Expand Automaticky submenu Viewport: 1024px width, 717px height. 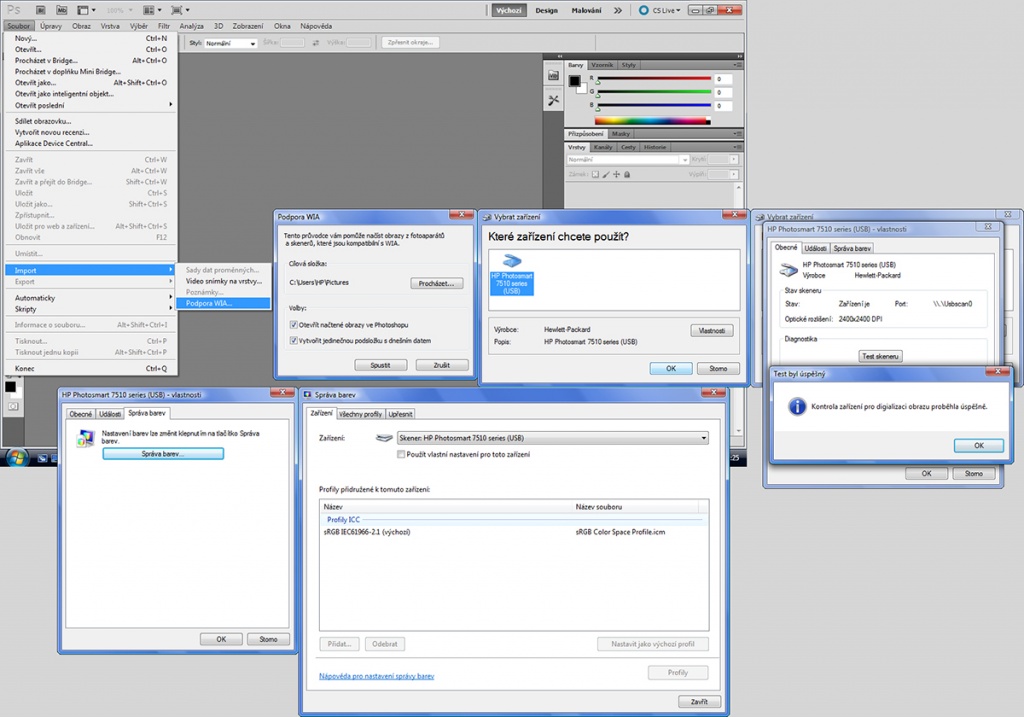(x=91, y=298)
